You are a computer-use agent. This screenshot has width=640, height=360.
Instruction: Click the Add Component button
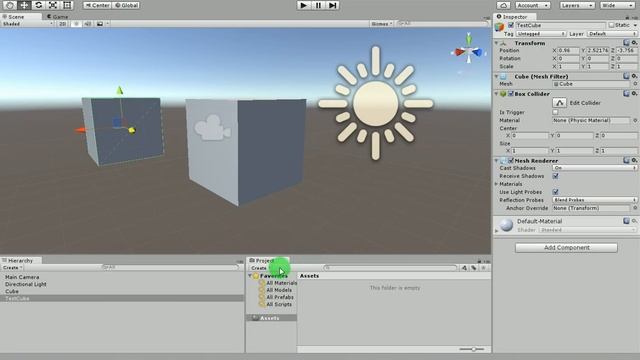click(x=566, y=248)
